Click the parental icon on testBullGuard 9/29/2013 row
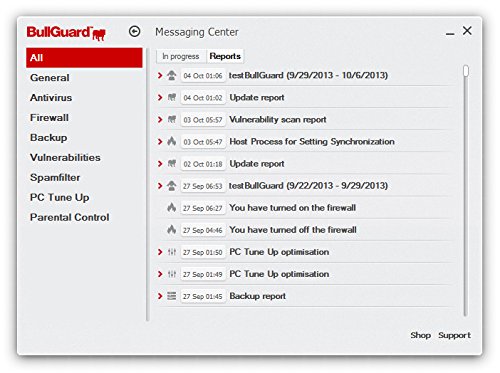Screen dimensions: 500x373 coord(172,75)
